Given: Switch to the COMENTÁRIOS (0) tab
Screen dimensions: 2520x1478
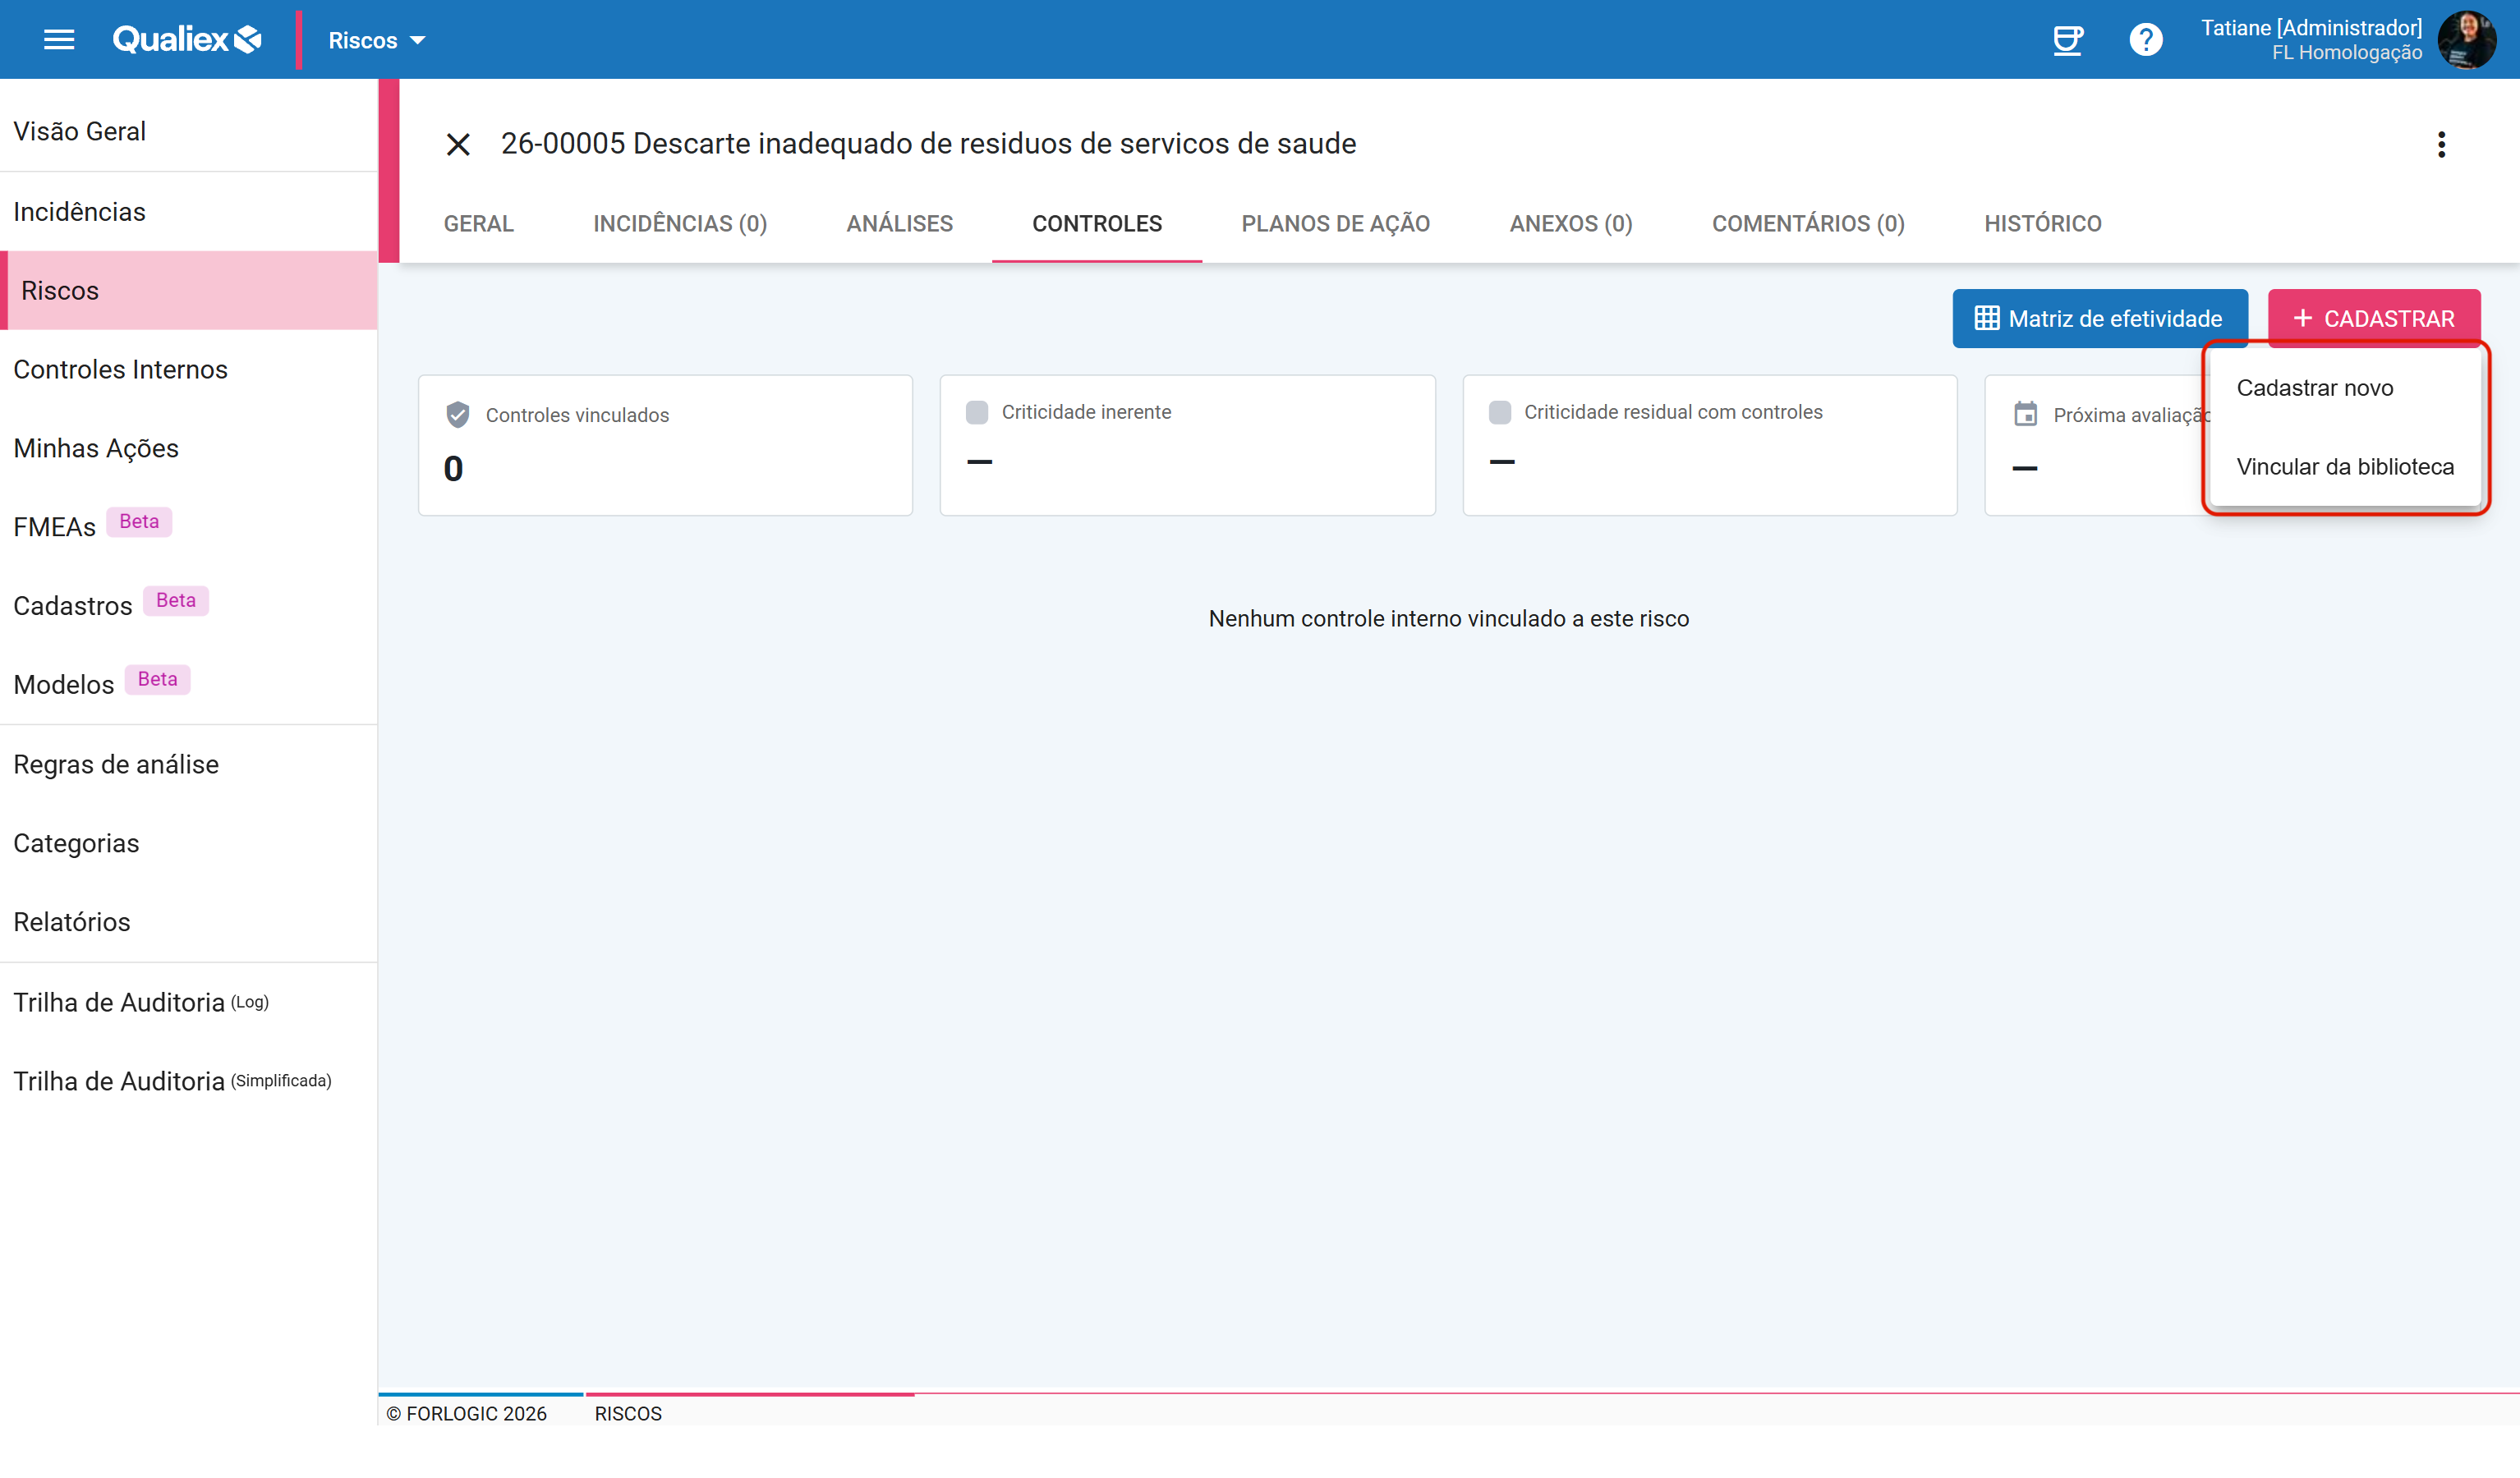Looking at the screenshot, I should pyautogui.click(x=1808, y=224).
